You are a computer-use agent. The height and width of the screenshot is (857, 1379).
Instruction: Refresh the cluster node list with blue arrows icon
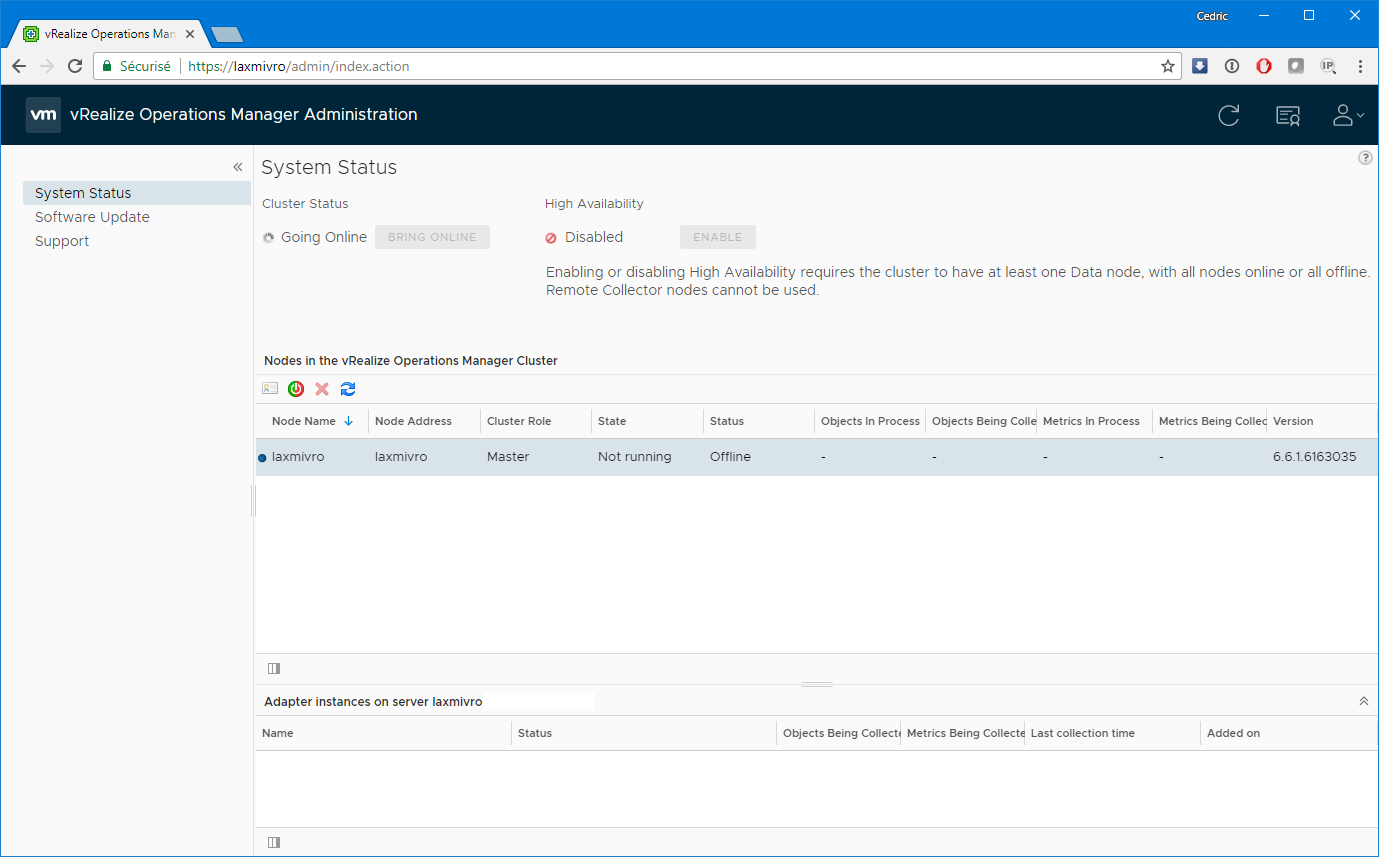tap(348, 389)
